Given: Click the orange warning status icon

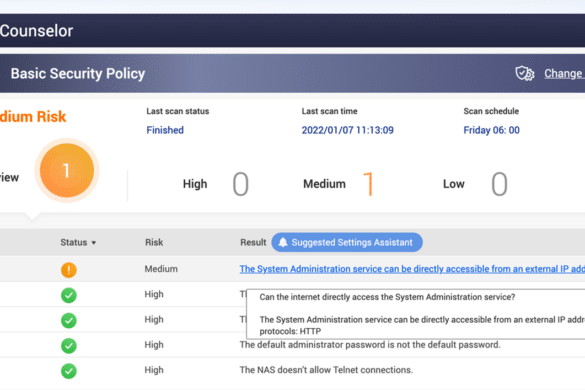Looking at the screenshot, I should click(x=69, y=269).
